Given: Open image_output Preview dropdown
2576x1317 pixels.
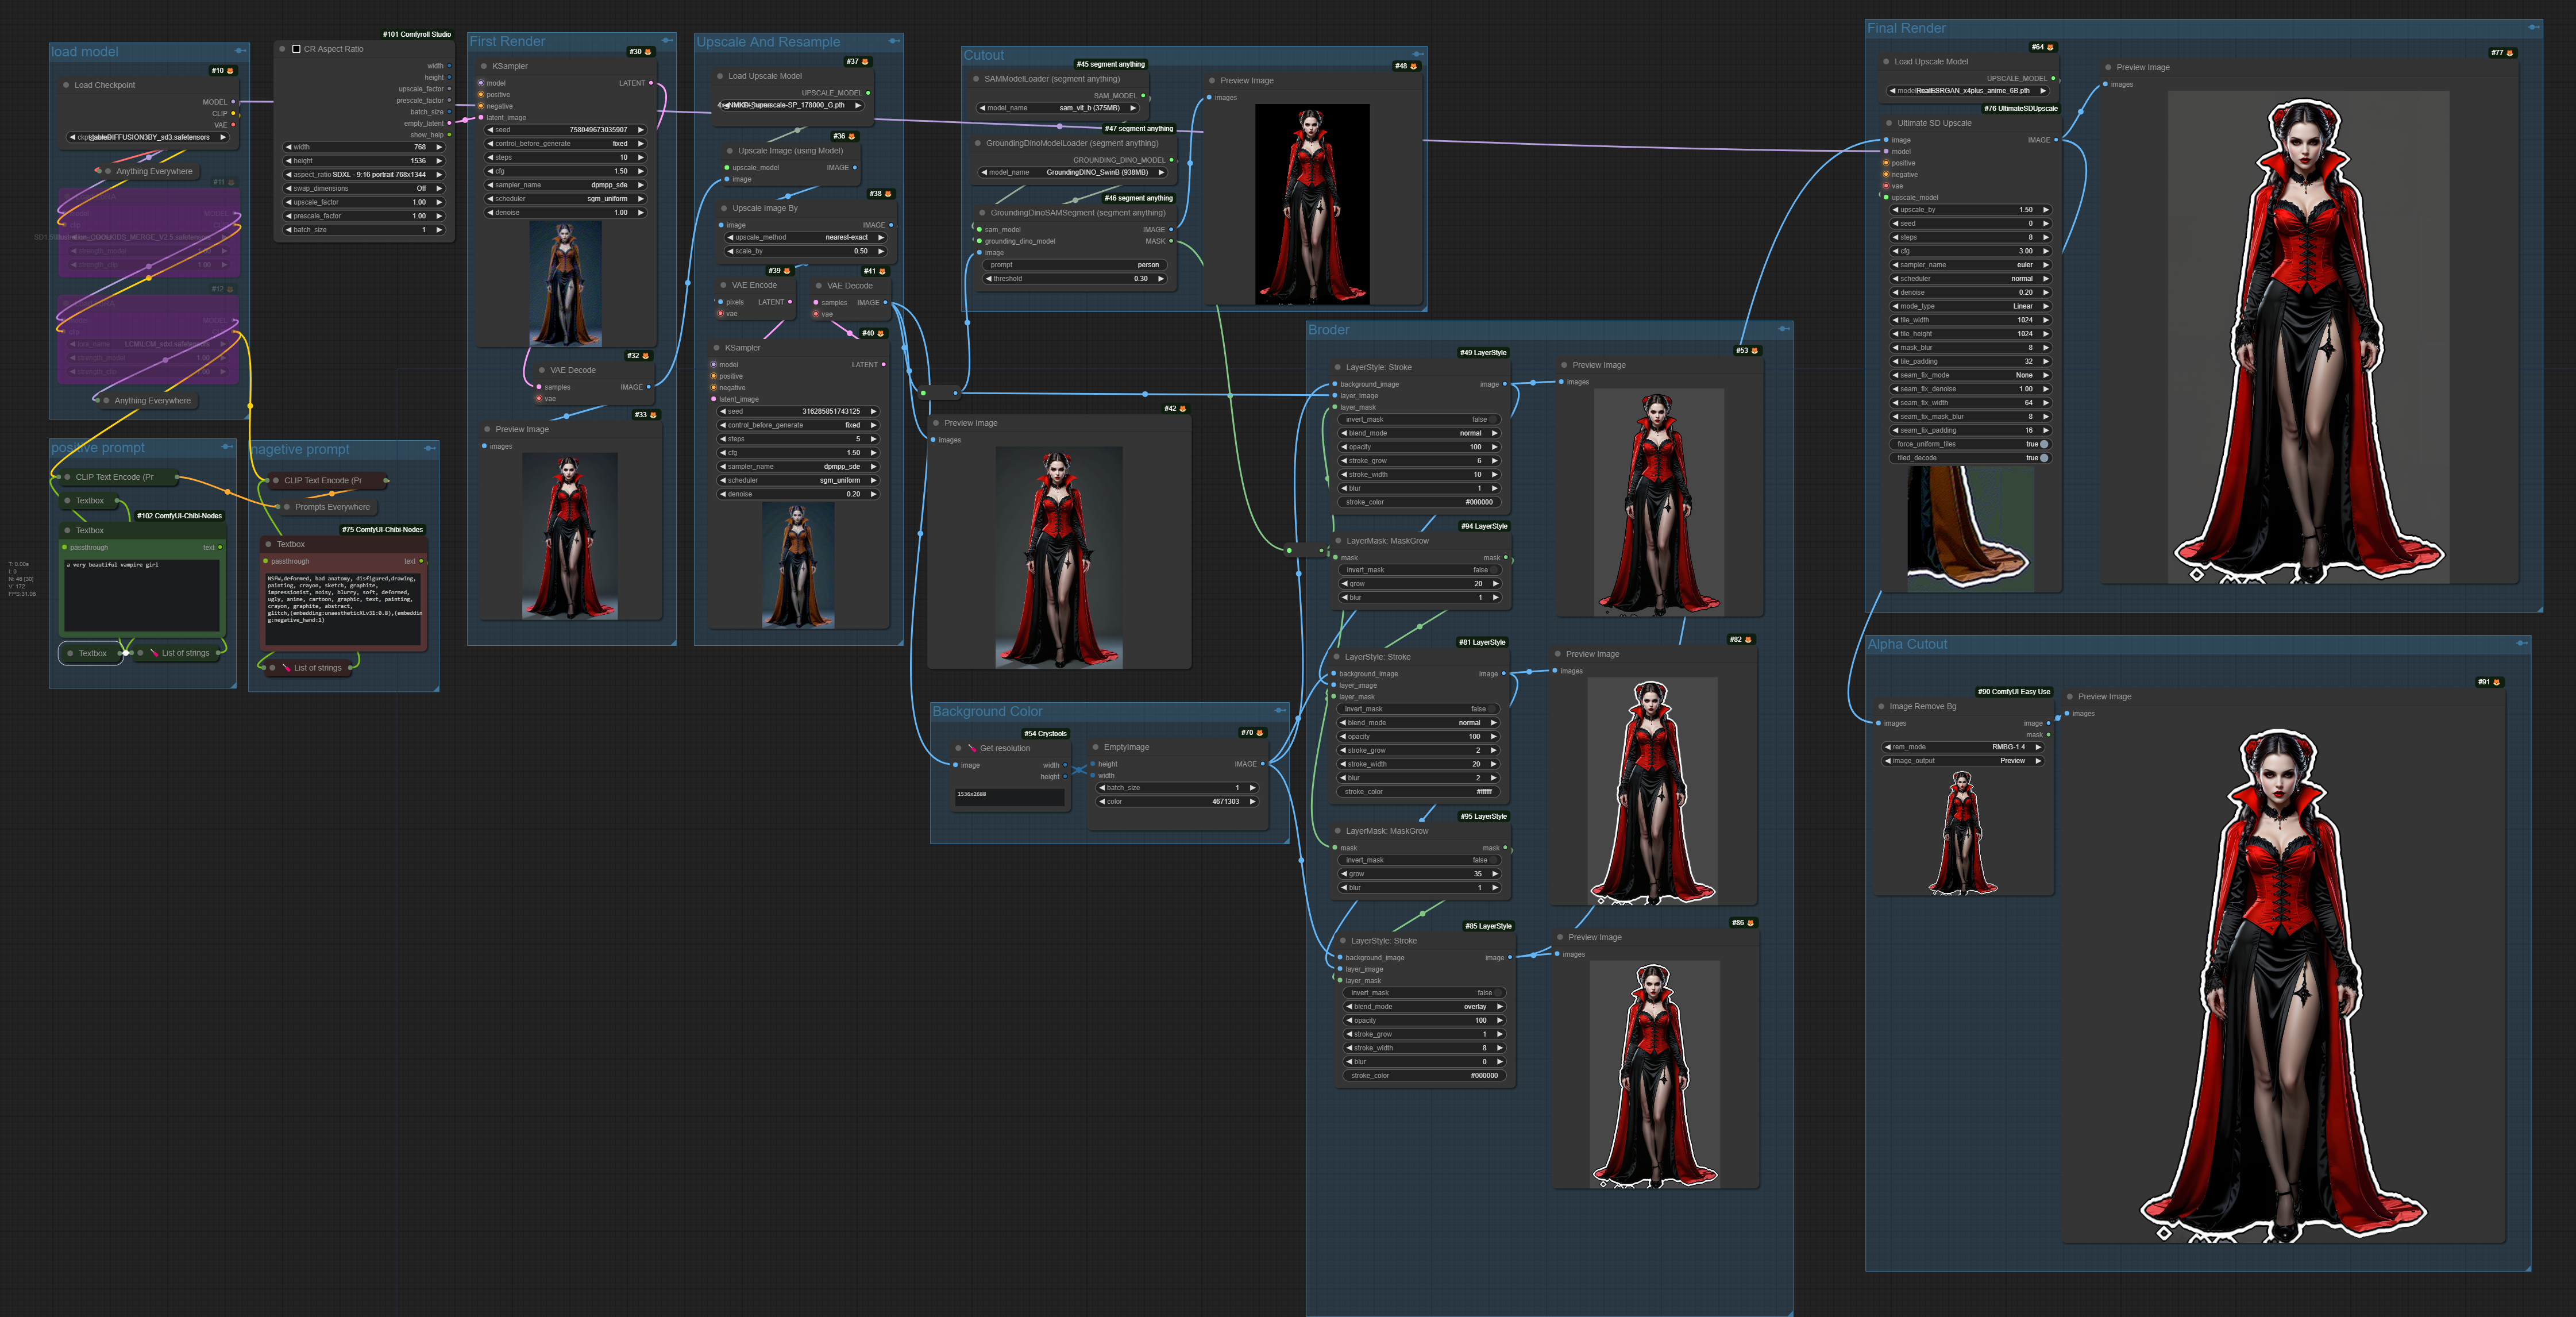Looking at the screenshot, I should (1963, 761).
